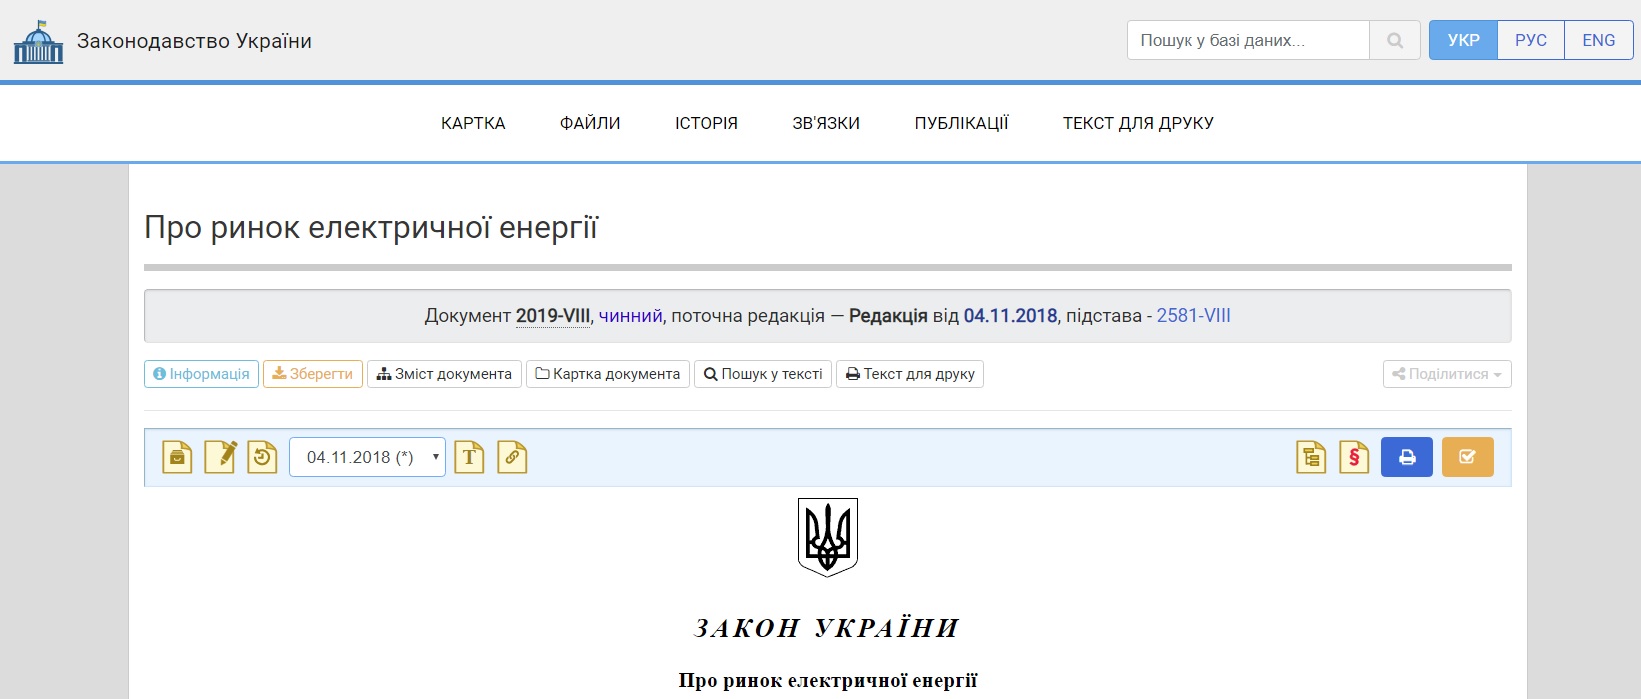Screen dimensions: 1641x699
Task: Click the document card archive icon
Action: [177, 457]
